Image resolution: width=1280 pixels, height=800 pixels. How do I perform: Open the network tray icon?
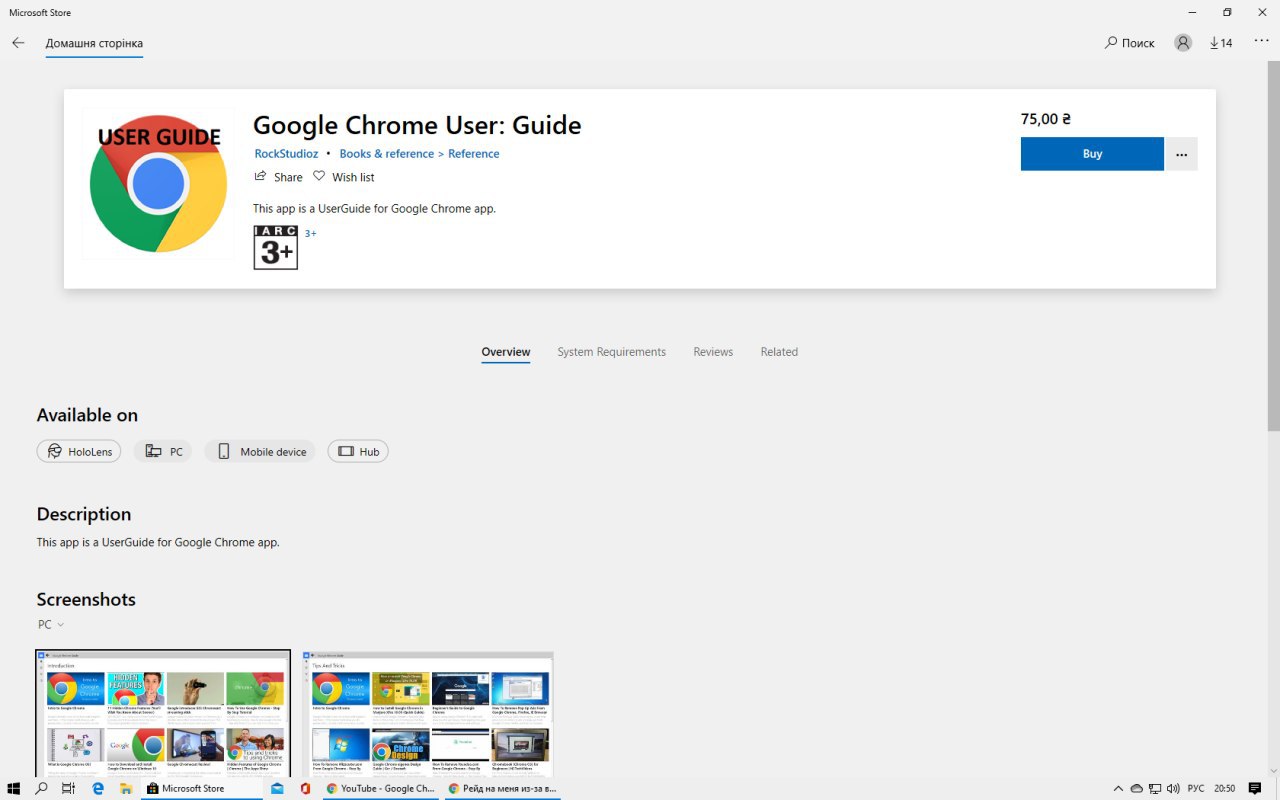pyautogui.click(x=1155, y=788)
